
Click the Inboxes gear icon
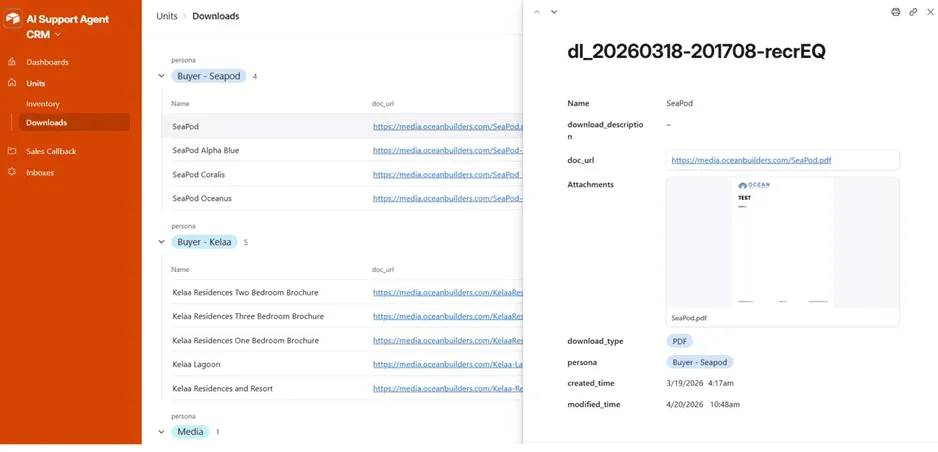tap(12, 172)
